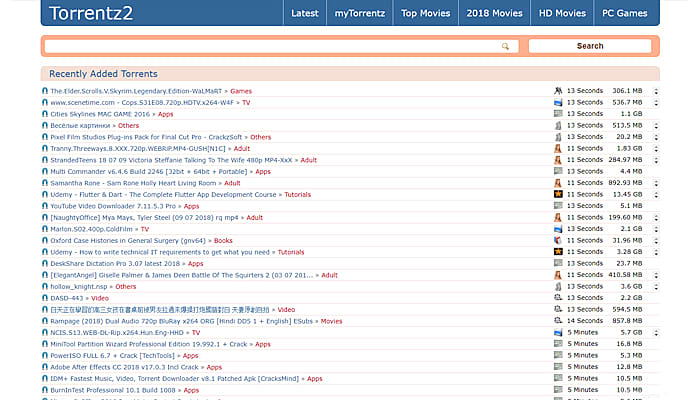
Task: Click the Tutorials category on Flutter row
Action: point(297,195)
